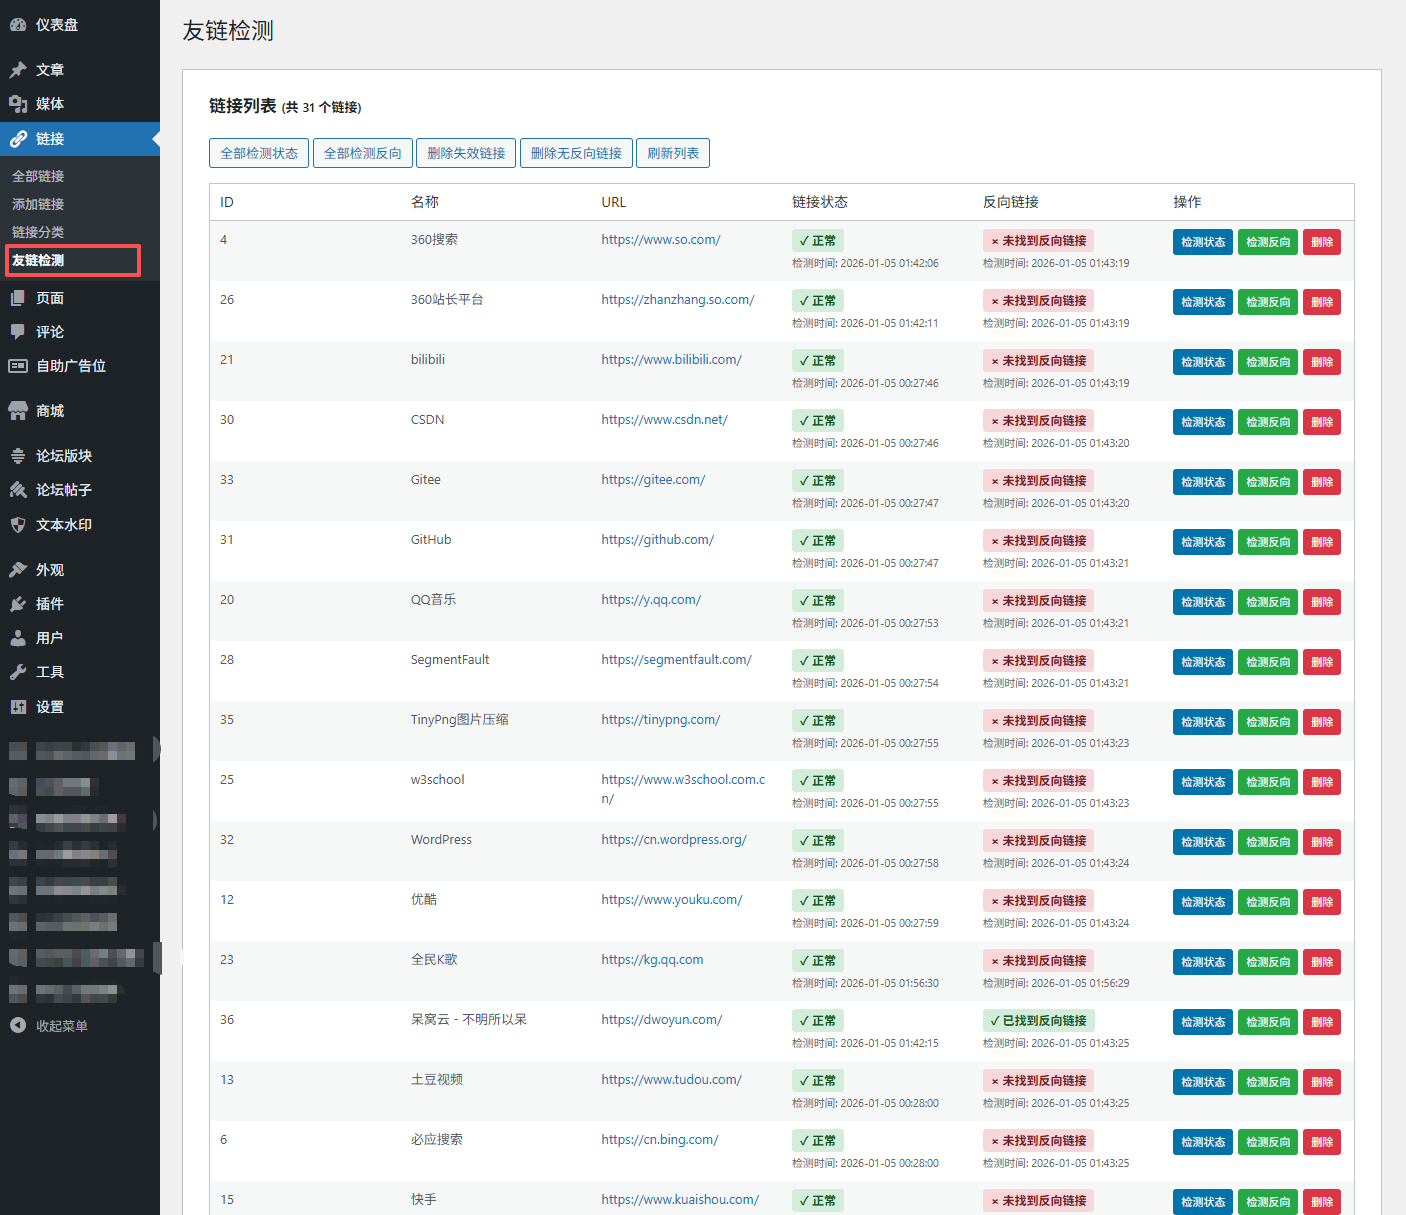Screen dimensions: 1406x1215
Task: Open the 添加链接 submenu item
Action: pyautogui.click(x=38, y=204)
